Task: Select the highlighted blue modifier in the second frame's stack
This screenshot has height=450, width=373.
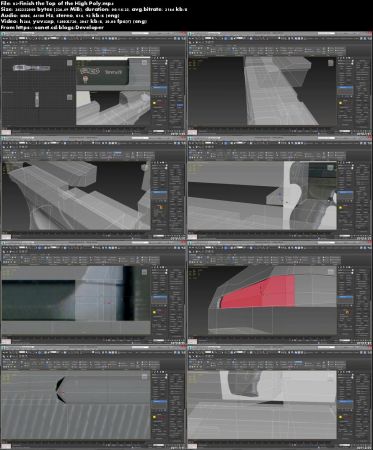Action: pyautogui.click(x=345, y=88)
